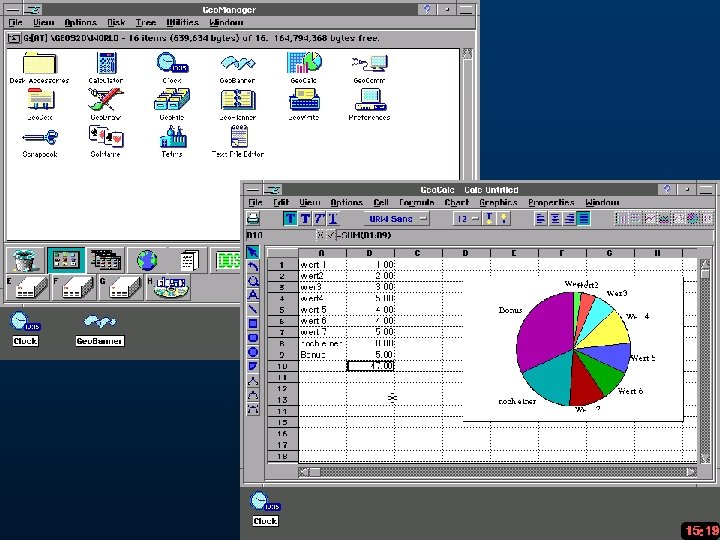Click the Wastebasket button in GeoManager
Viewport: 720px width, 540px height.
point(25,260)
